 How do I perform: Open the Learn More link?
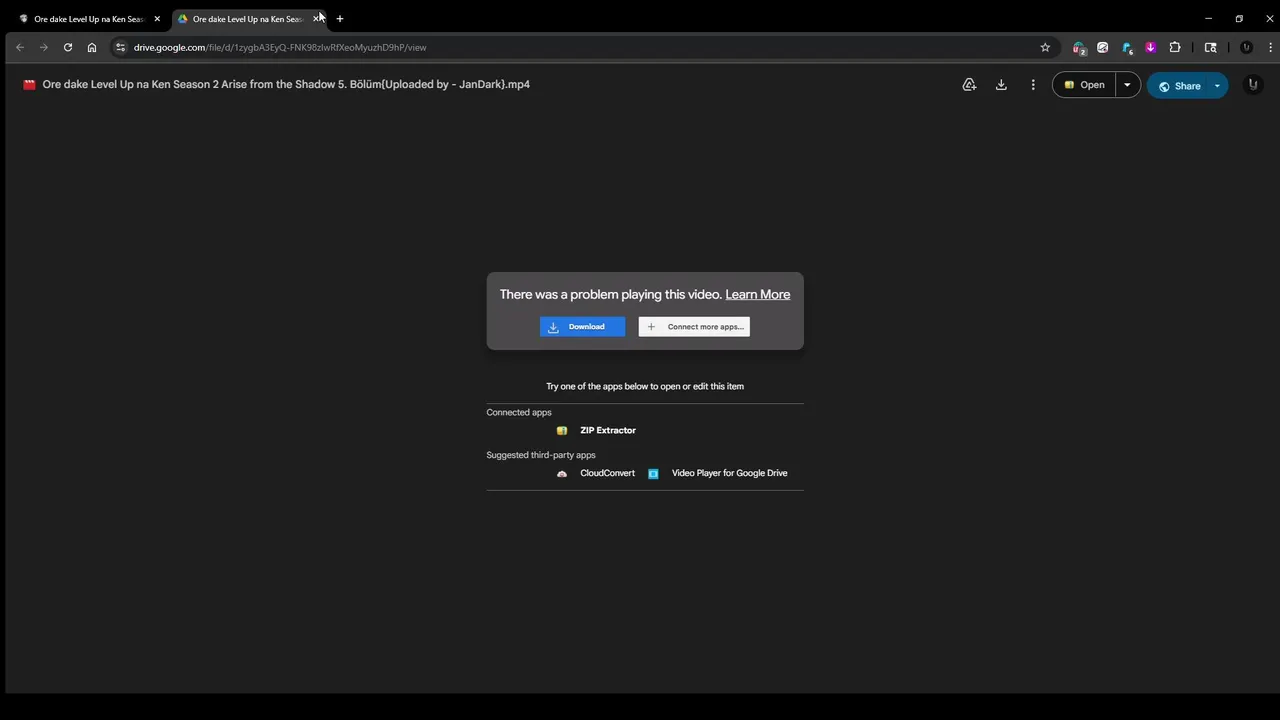757,294
